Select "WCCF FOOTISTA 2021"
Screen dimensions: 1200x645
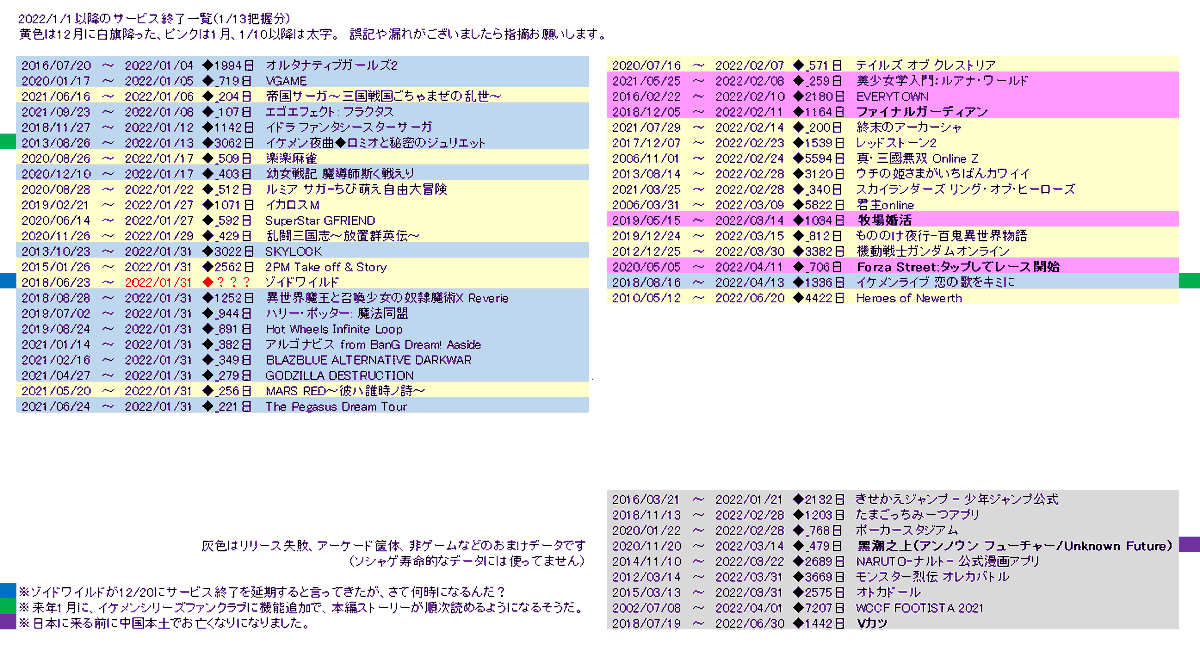pos(919,608)
